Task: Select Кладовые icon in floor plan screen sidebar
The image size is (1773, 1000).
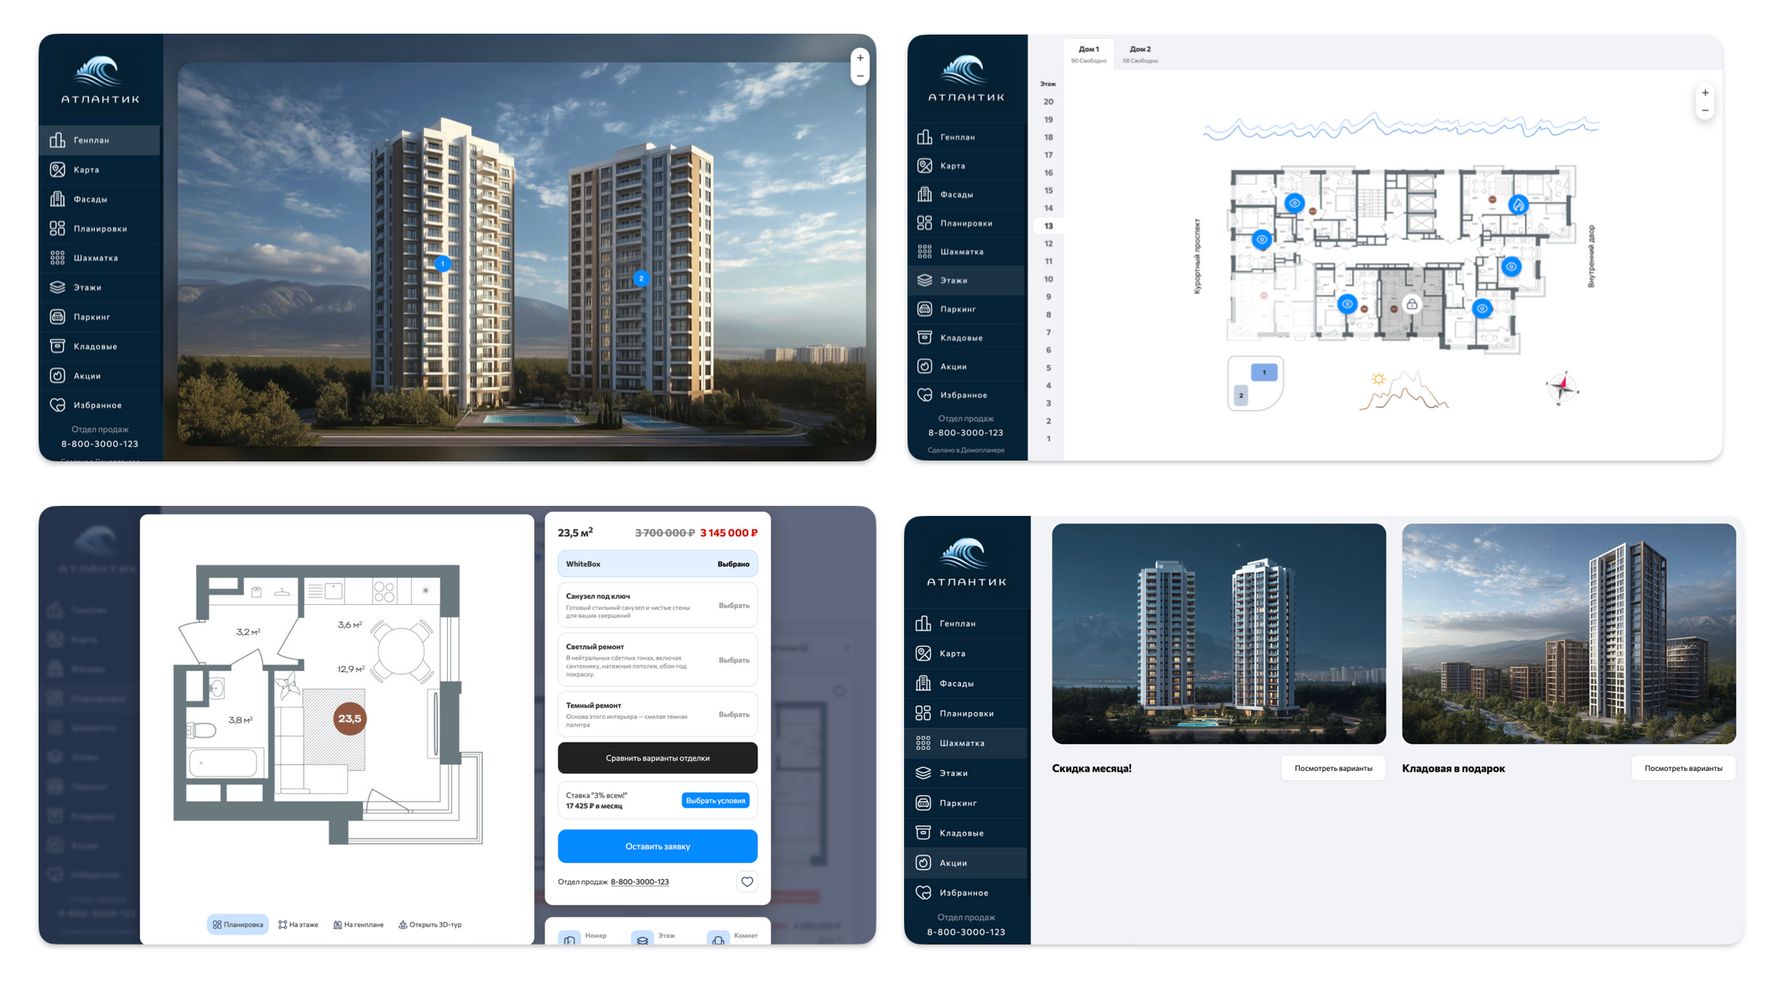Action: coord(925,338)
